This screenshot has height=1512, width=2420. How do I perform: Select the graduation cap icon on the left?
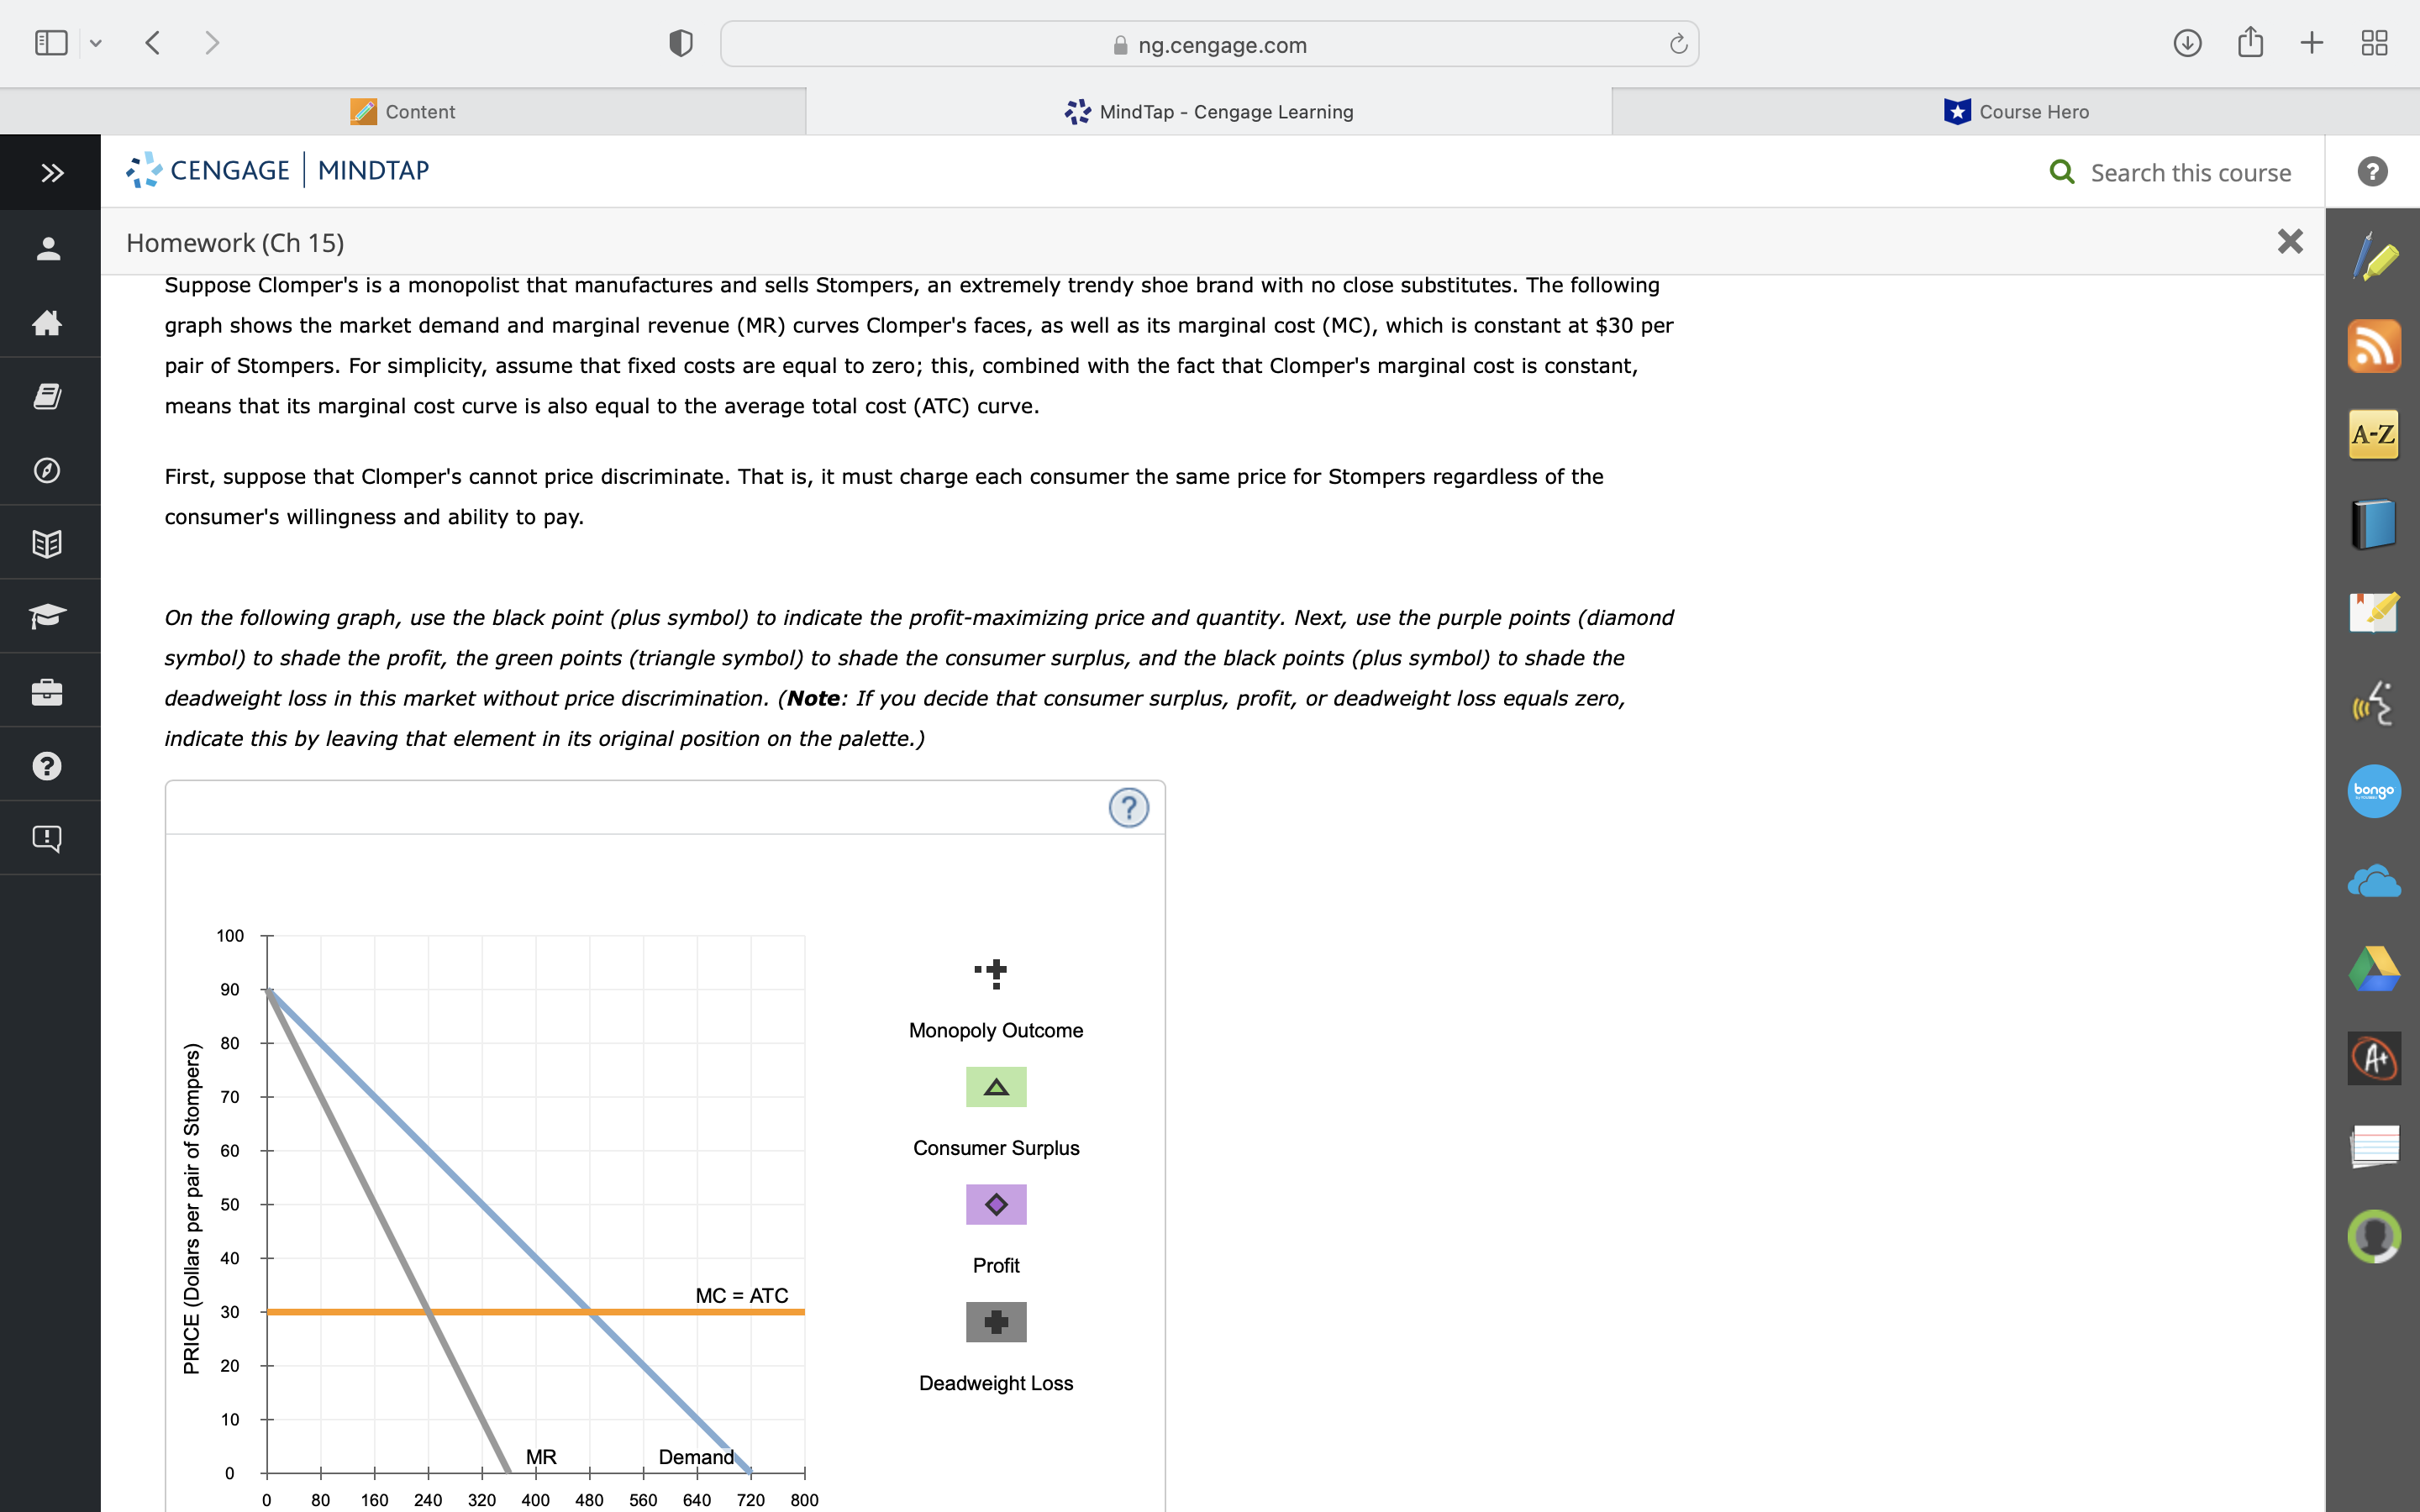(x=48, y=616)
